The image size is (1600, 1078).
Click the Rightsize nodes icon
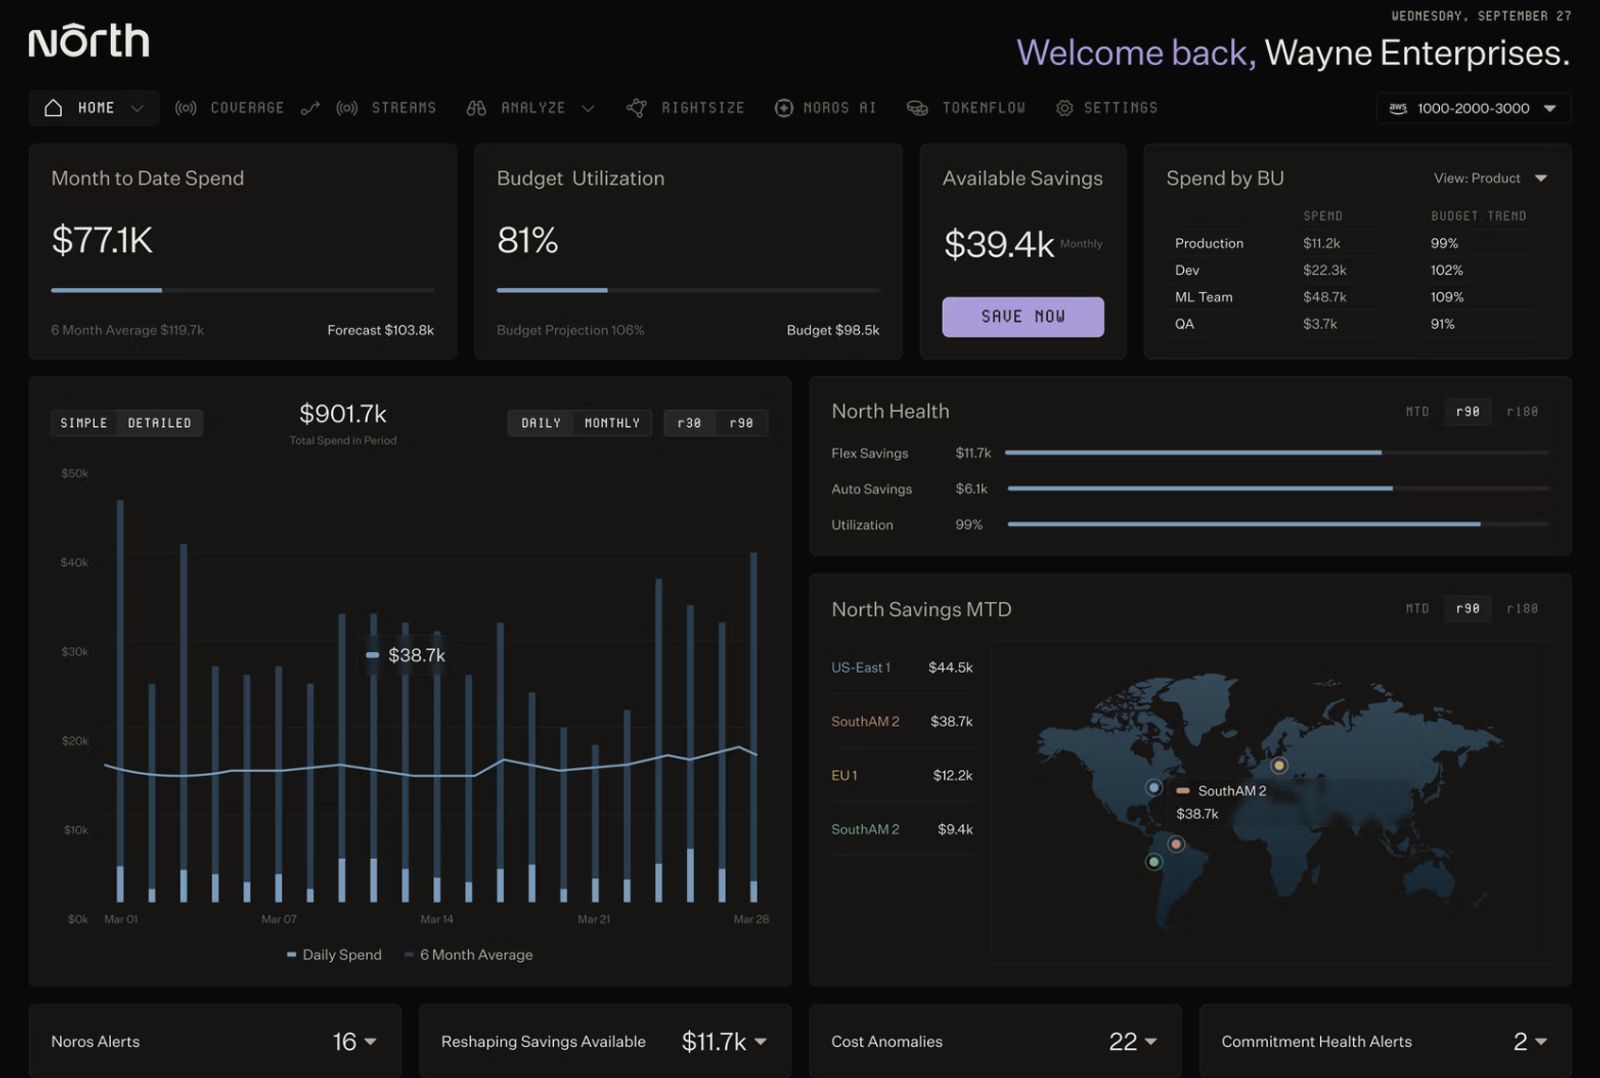[x=636, y=108]
